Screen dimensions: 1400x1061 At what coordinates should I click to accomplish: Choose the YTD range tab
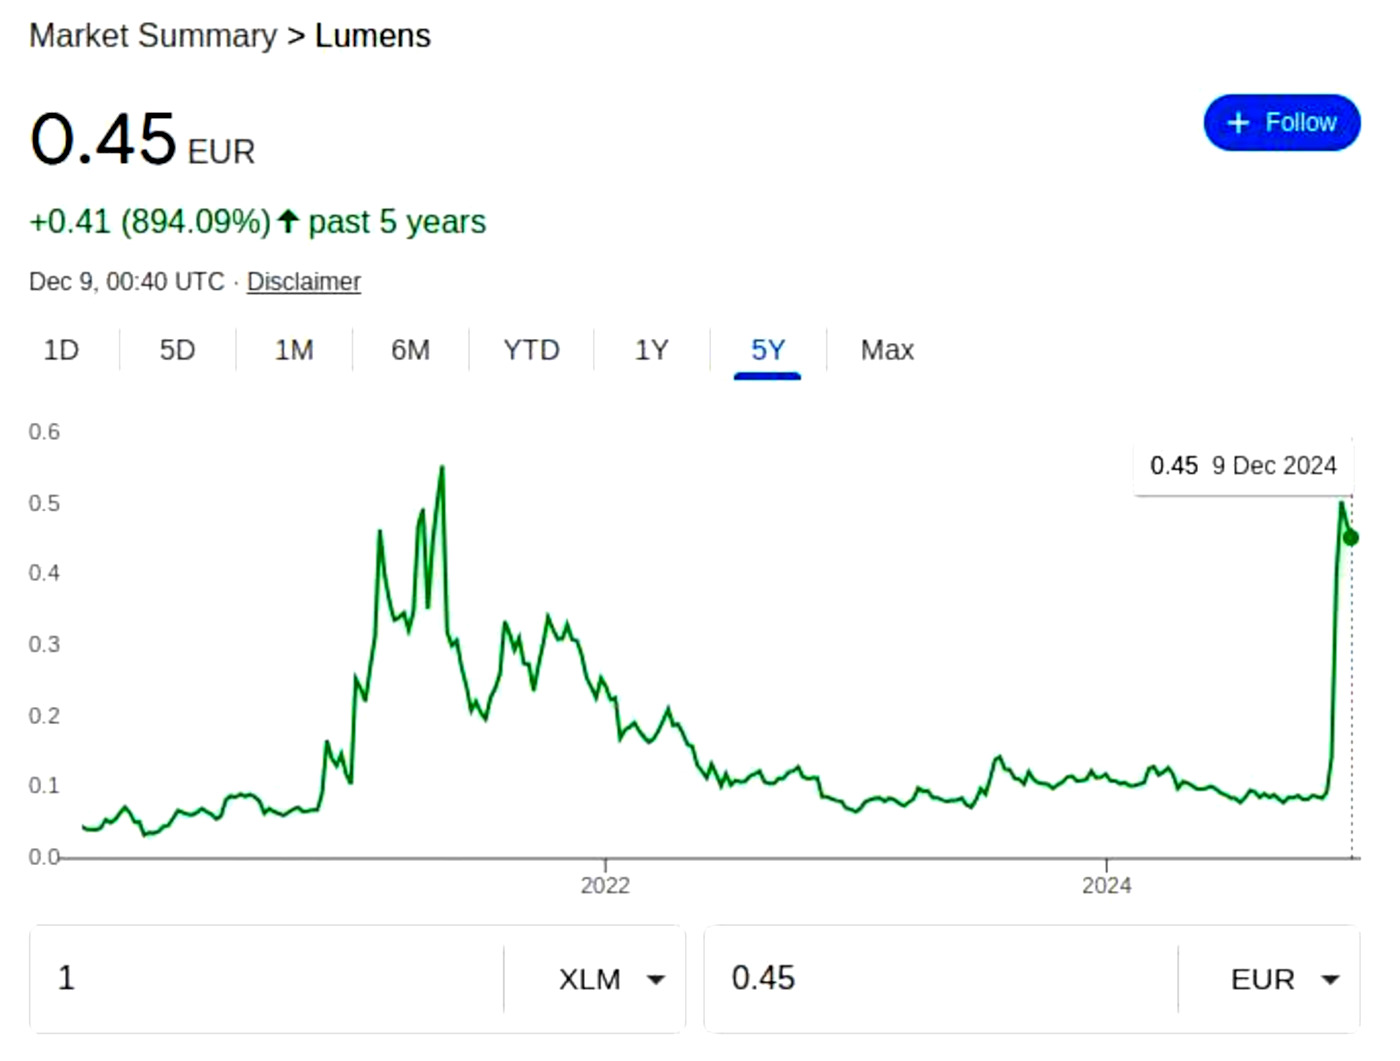[531, 350]
